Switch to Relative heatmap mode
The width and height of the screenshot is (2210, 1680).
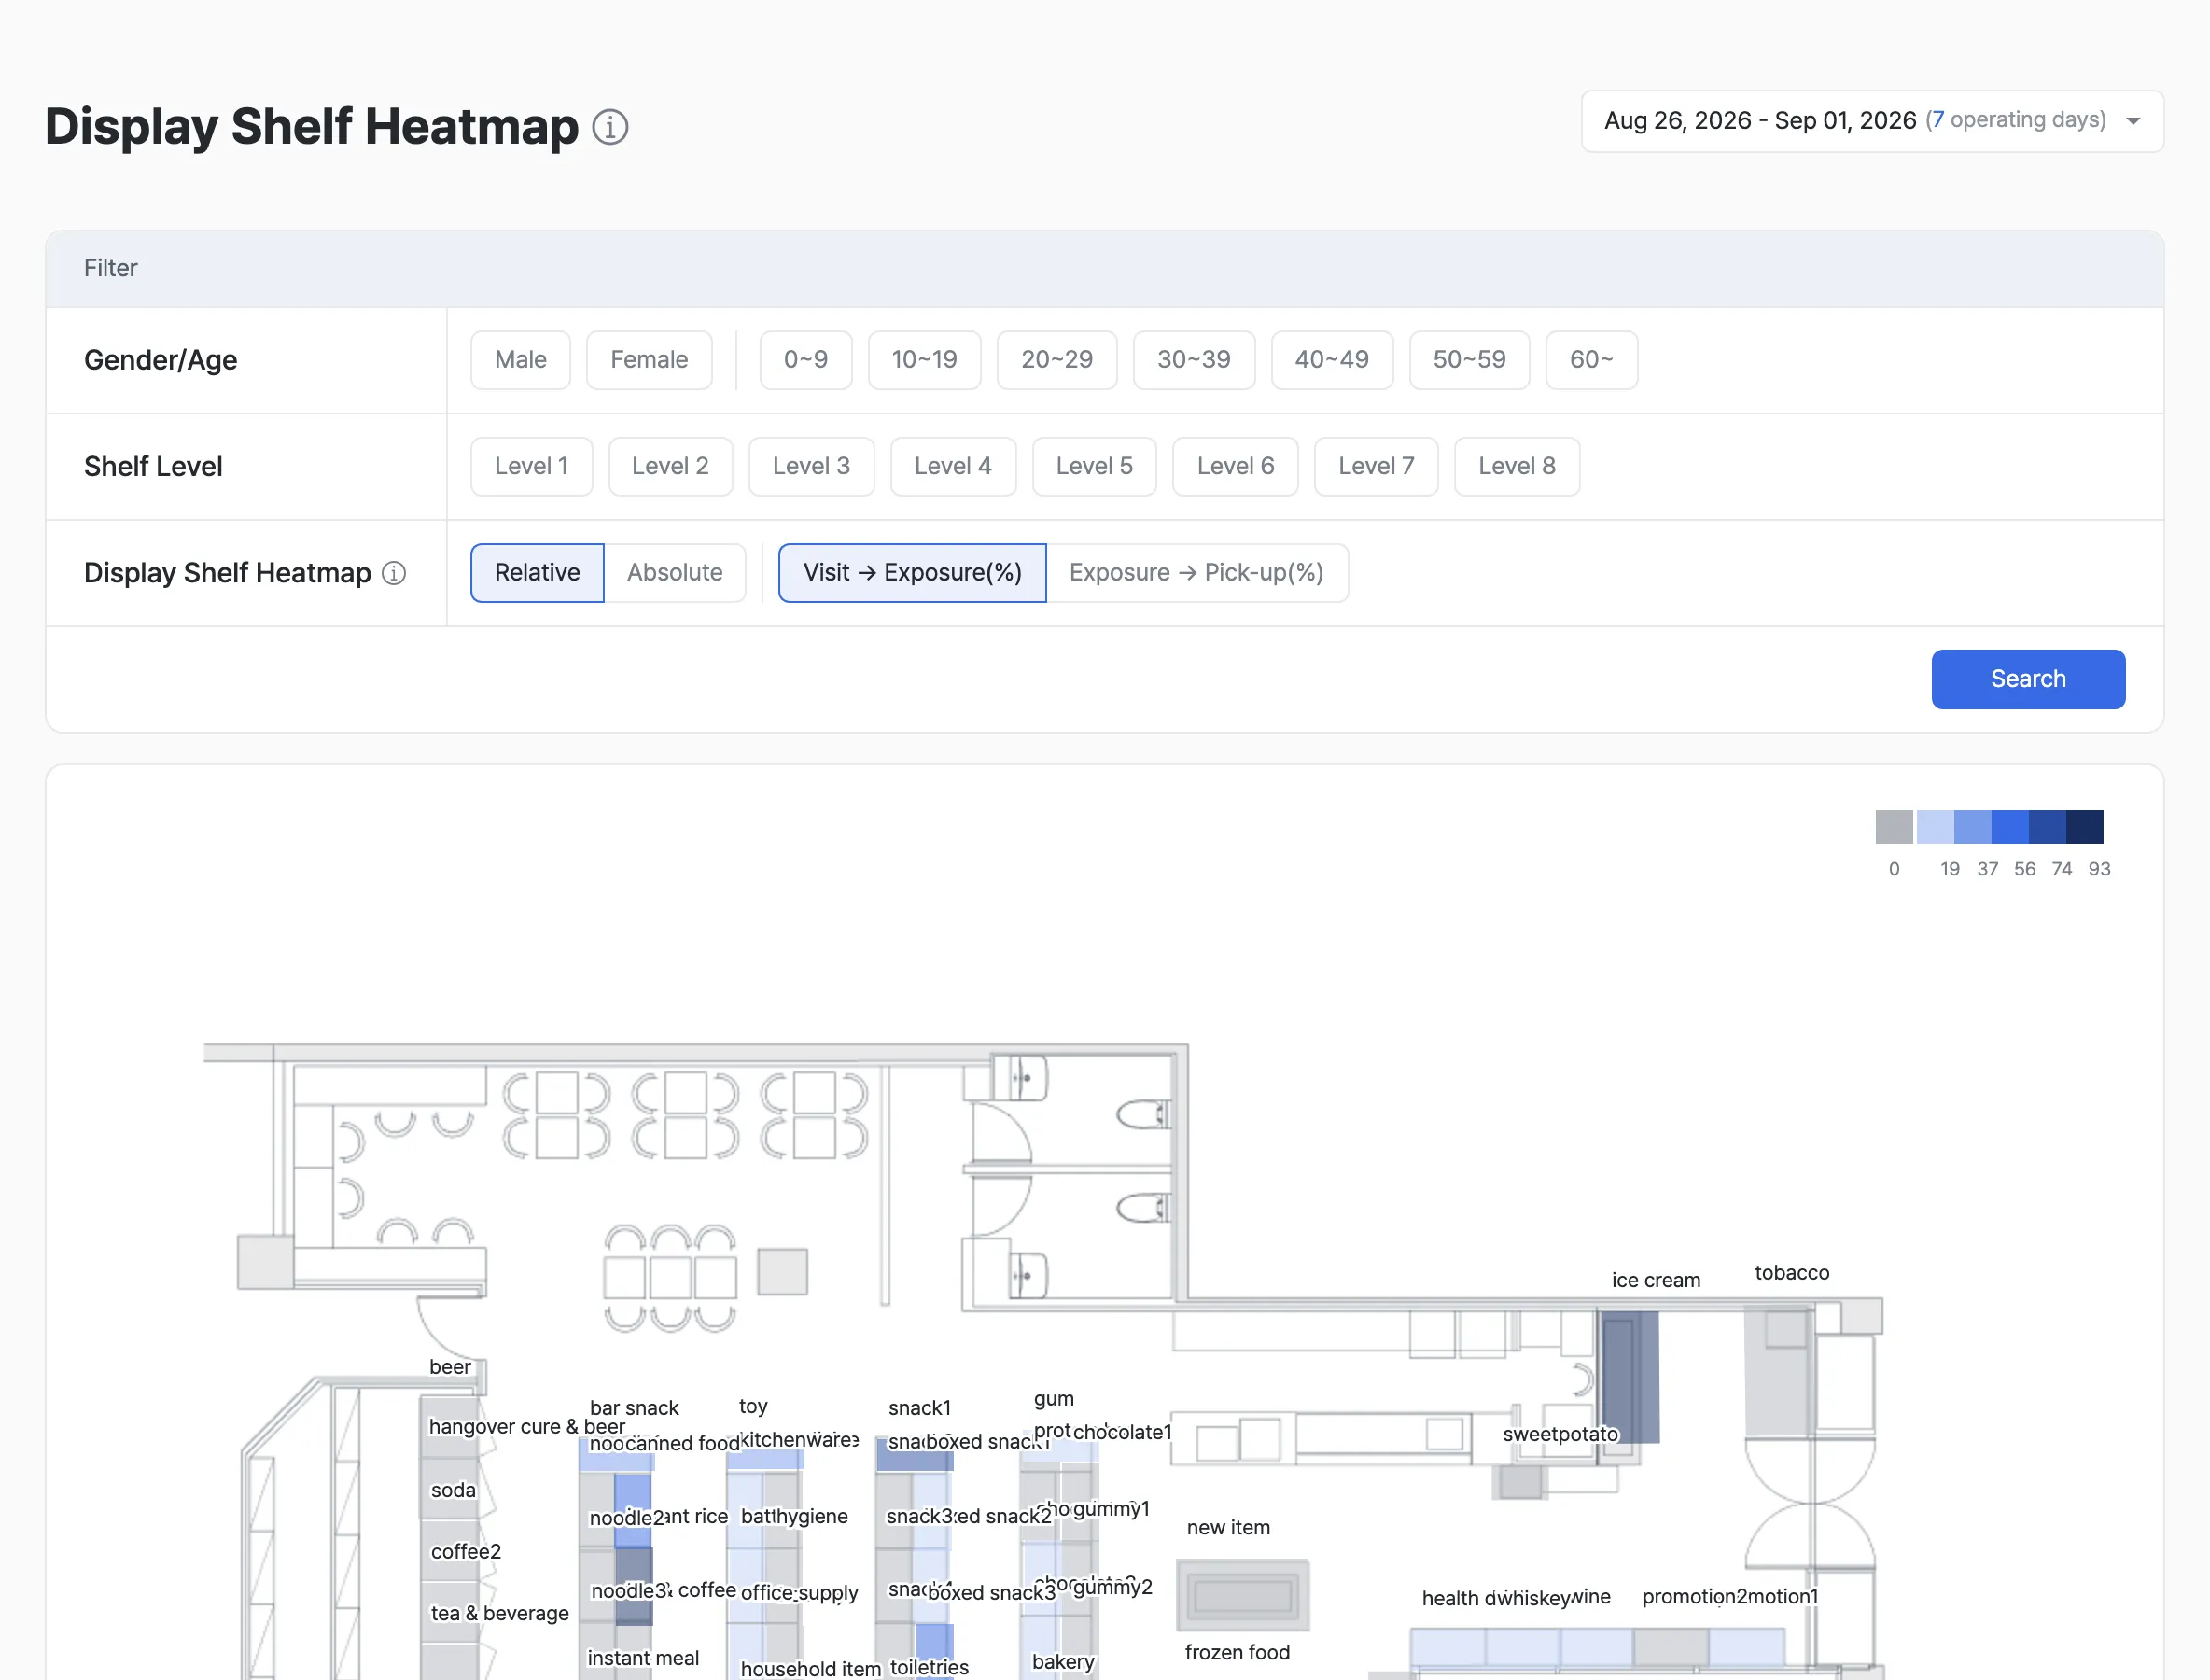tap(537, 573)
